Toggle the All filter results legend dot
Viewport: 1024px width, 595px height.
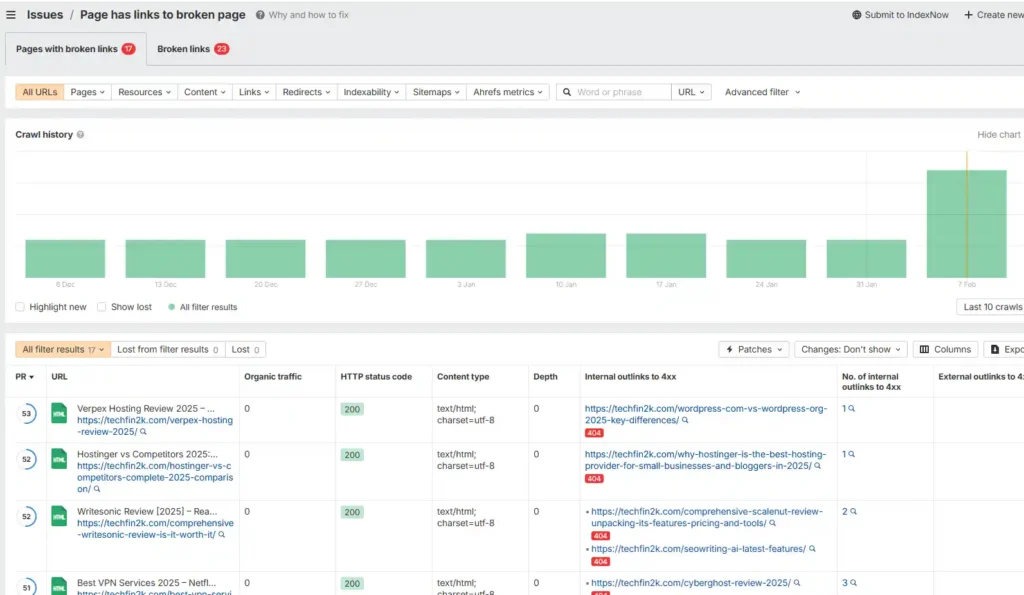(x=171, y=307)
